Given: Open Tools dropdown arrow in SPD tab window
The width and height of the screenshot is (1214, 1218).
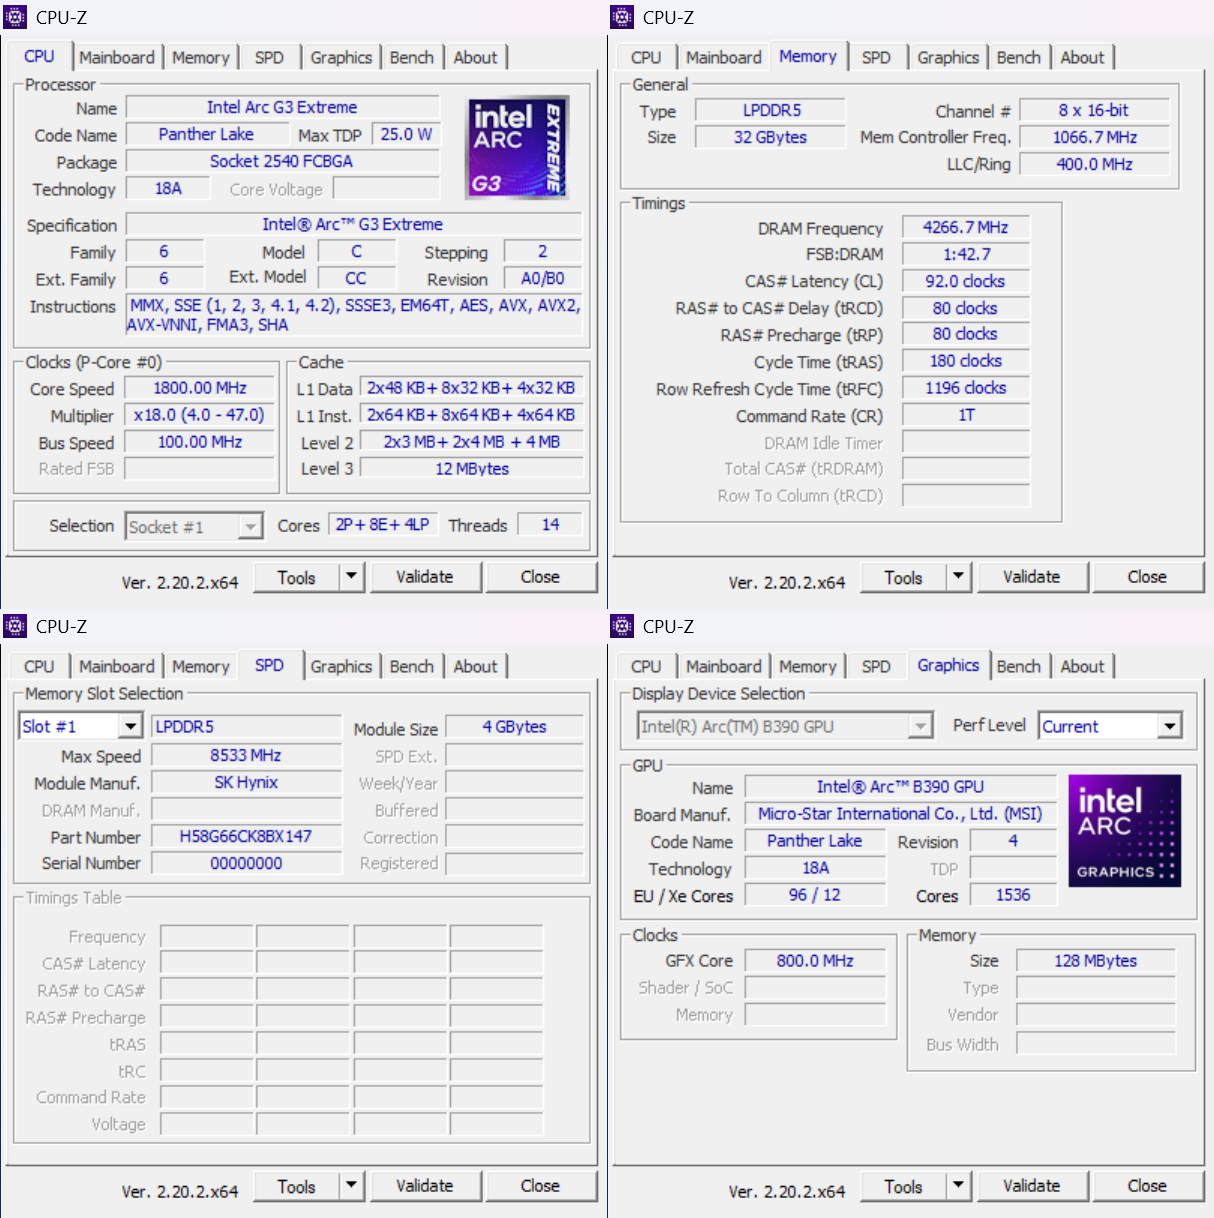Looking at the screenshot, I should pos(351,1185).
